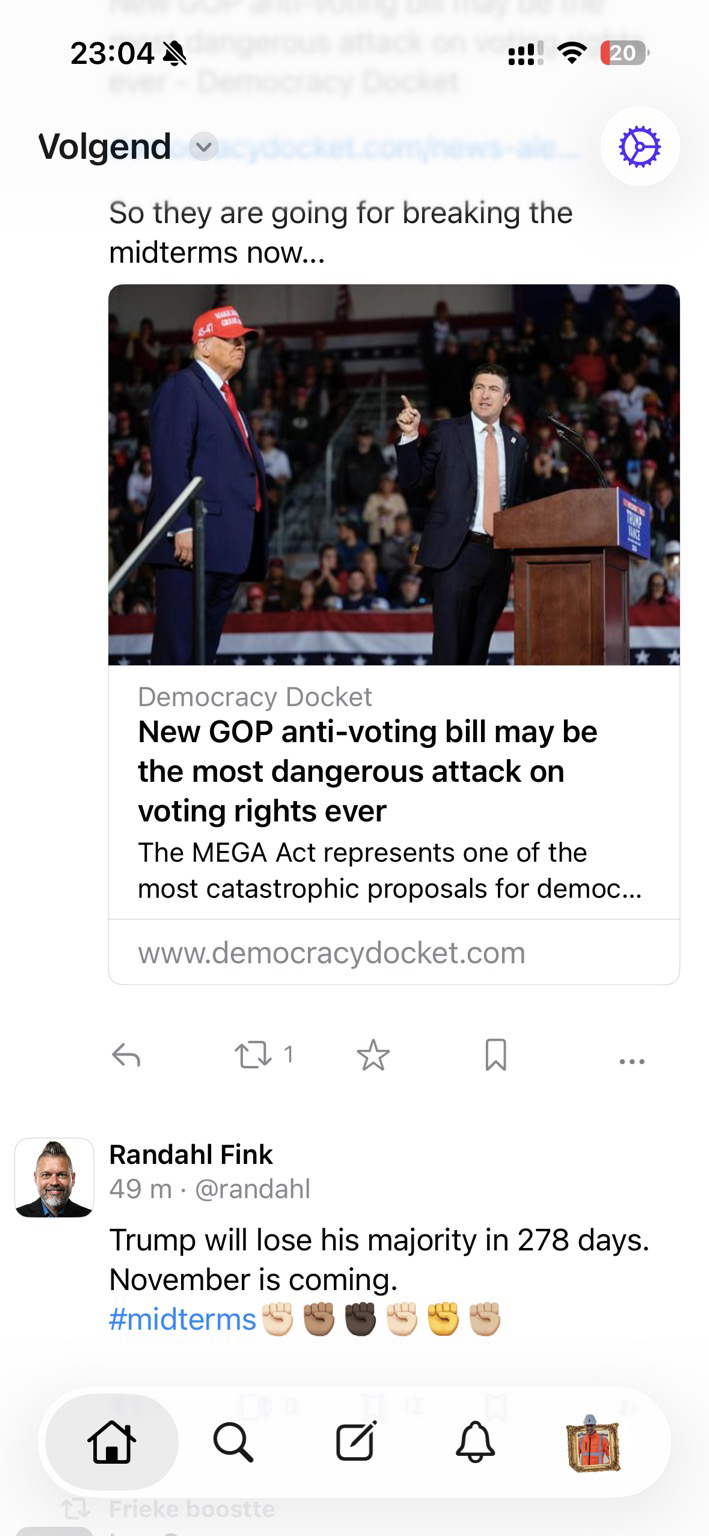The width and height of the screenshot is (709, 1536).
Task: Tap the reply arrow icon under the post
Action: [126, 1055]
